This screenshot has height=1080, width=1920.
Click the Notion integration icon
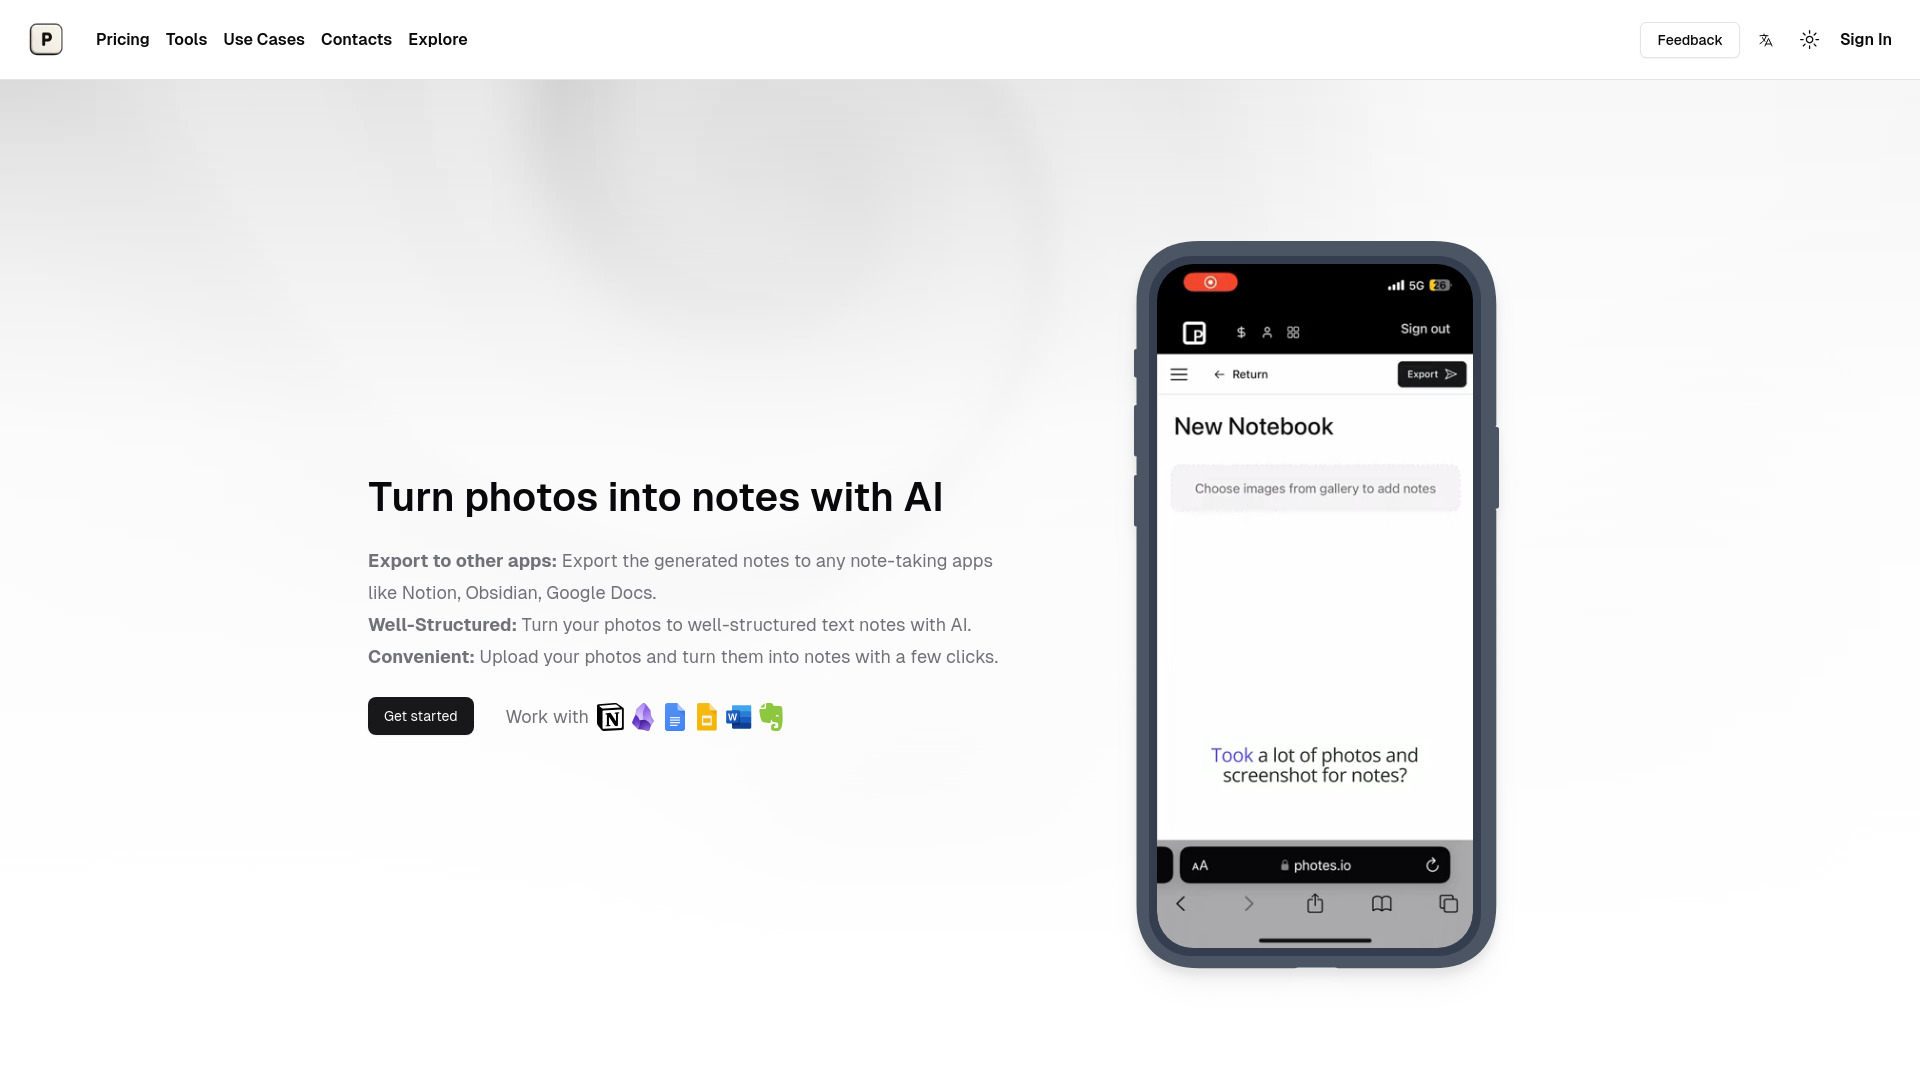click(609, 716)
